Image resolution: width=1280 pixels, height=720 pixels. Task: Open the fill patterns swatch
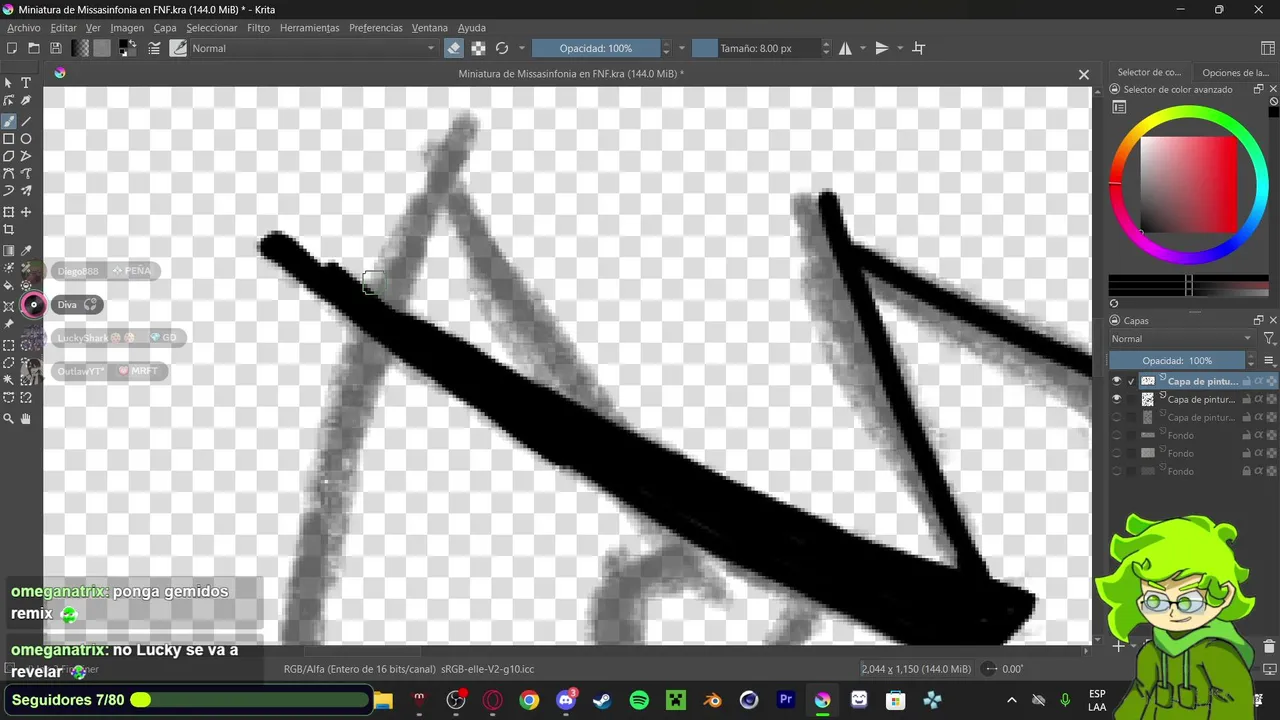click(x=102, y=48)
